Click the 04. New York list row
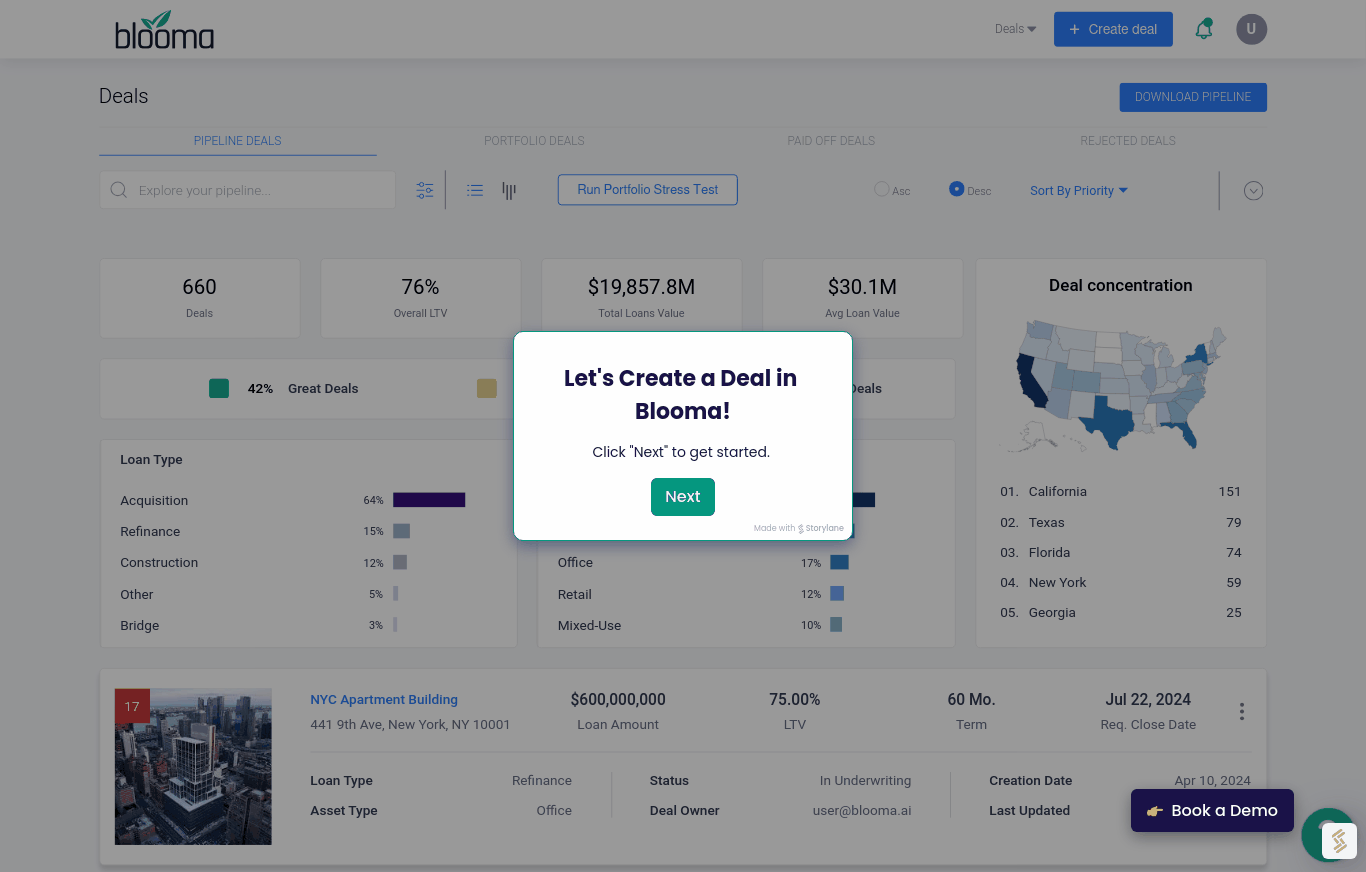 (1120, 582)
